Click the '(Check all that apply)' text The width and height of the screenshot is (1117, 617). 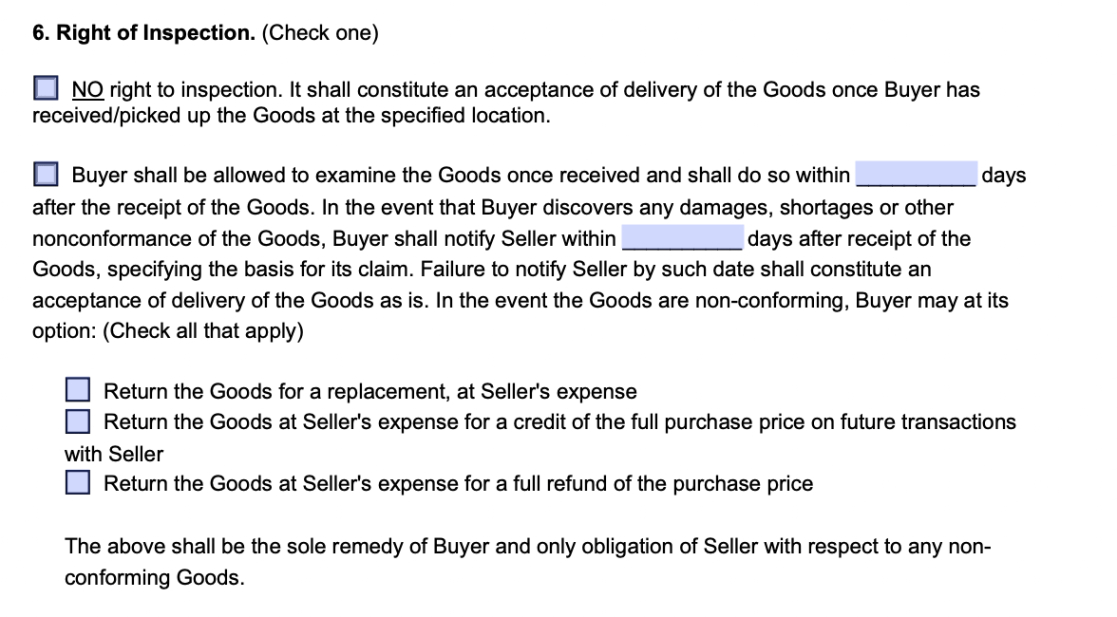[x=203, y=331]
